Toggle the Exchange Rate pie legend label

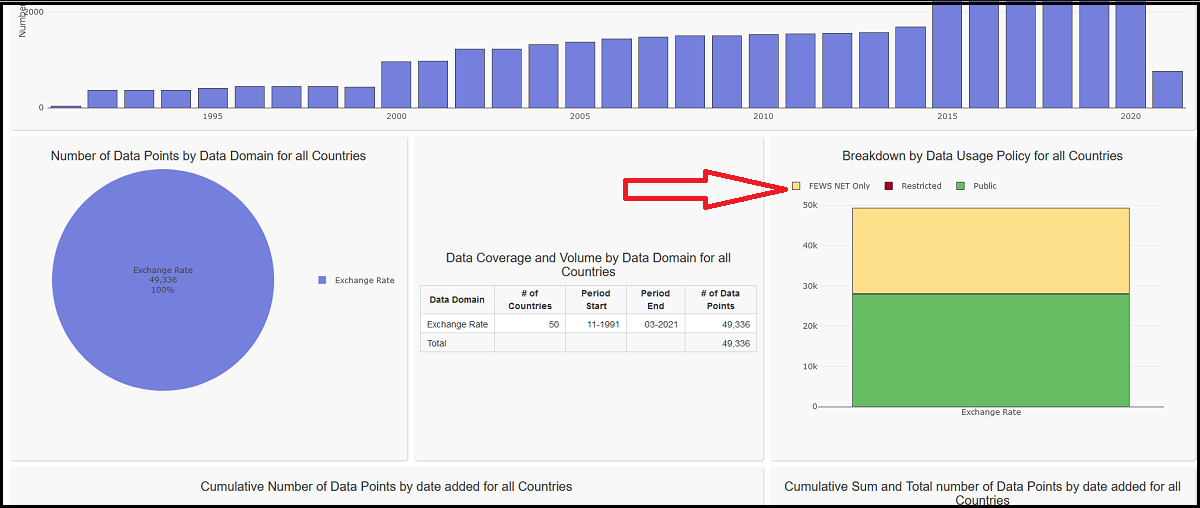(364, 280)
